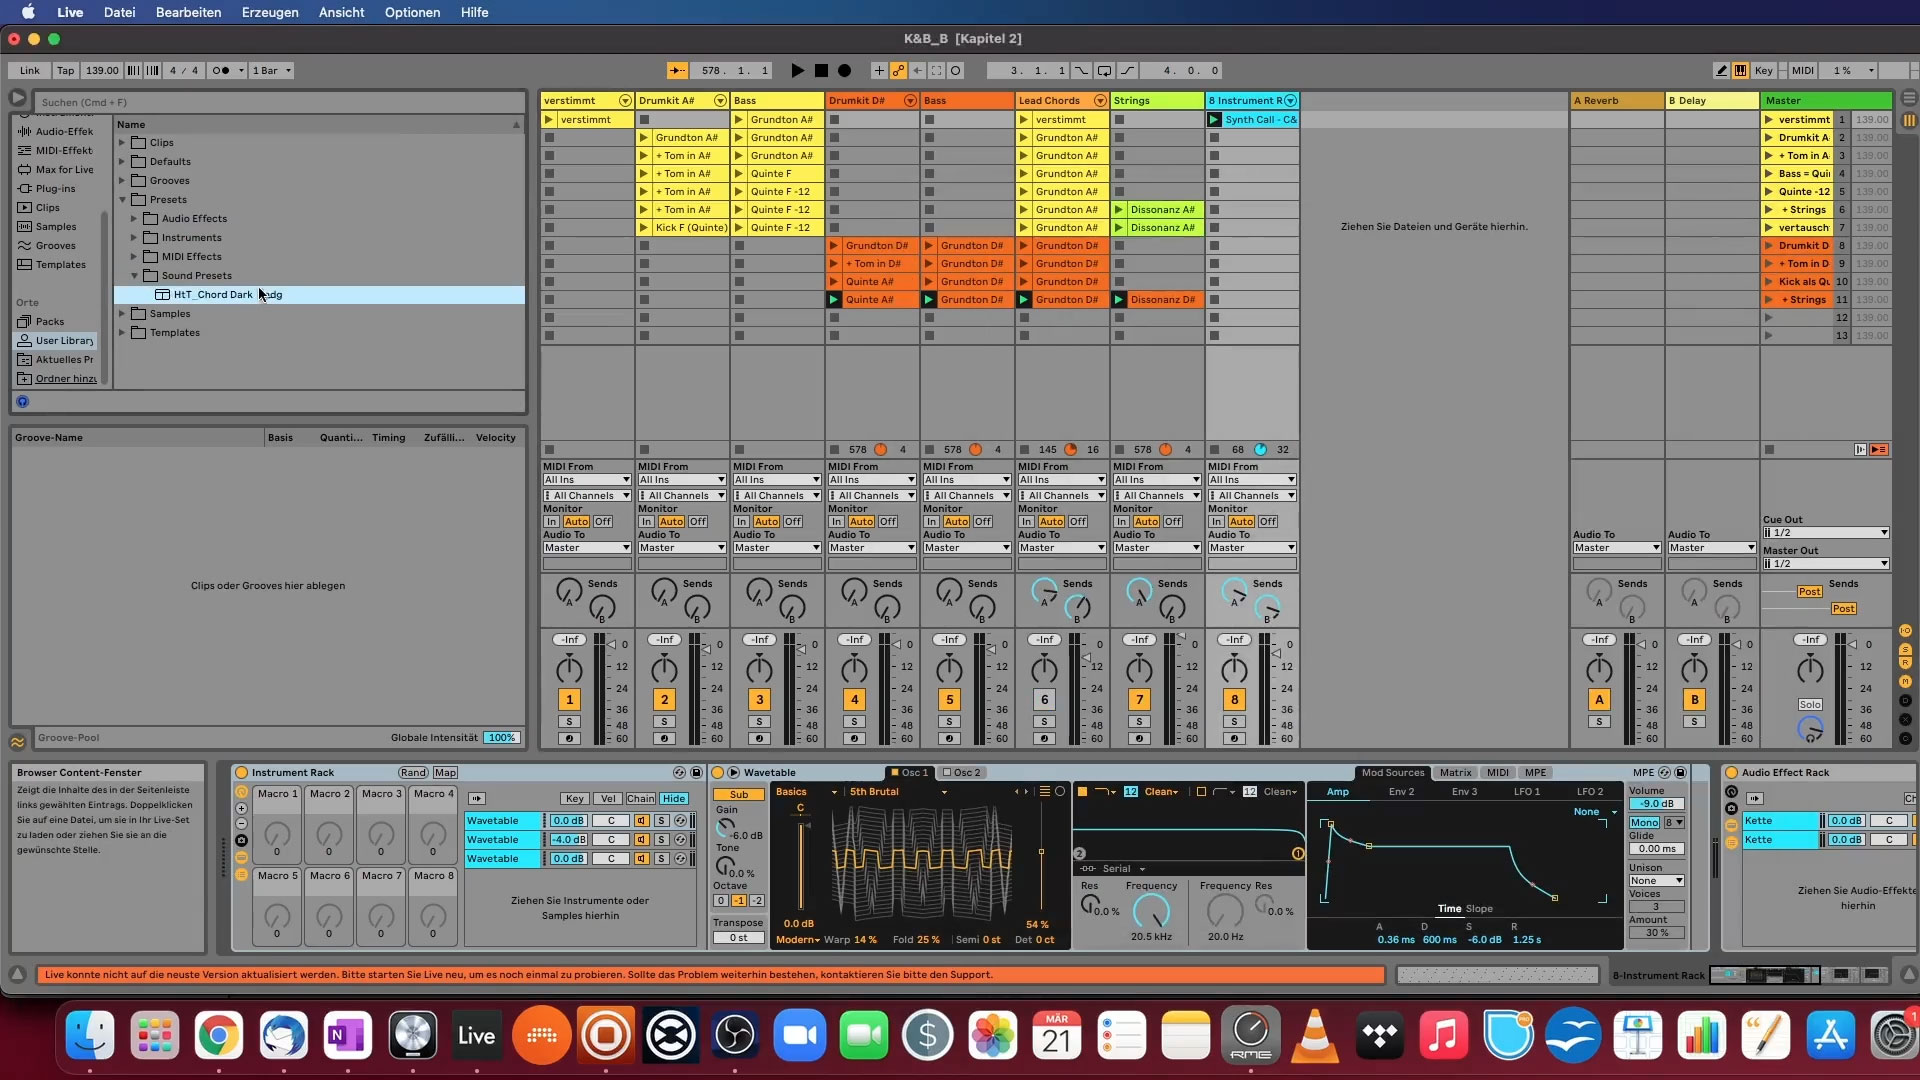Open Google Chrome from the Dock
The width and height of the screenshot is (1920, 1080).
click(x=218, y=1037)
